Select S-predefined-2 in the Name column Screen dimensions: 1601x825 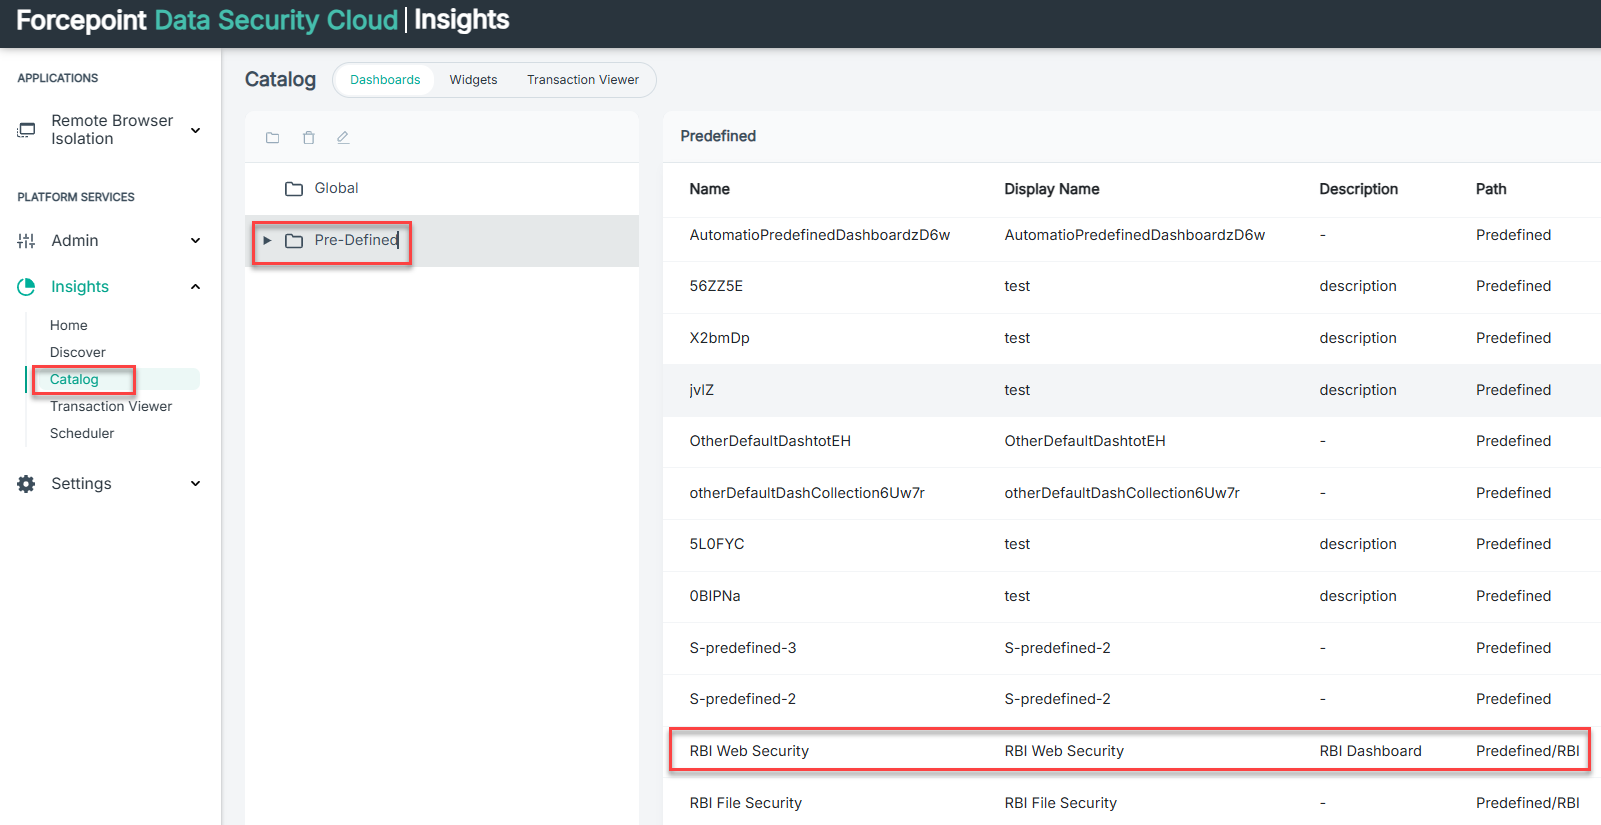(743, 699)
